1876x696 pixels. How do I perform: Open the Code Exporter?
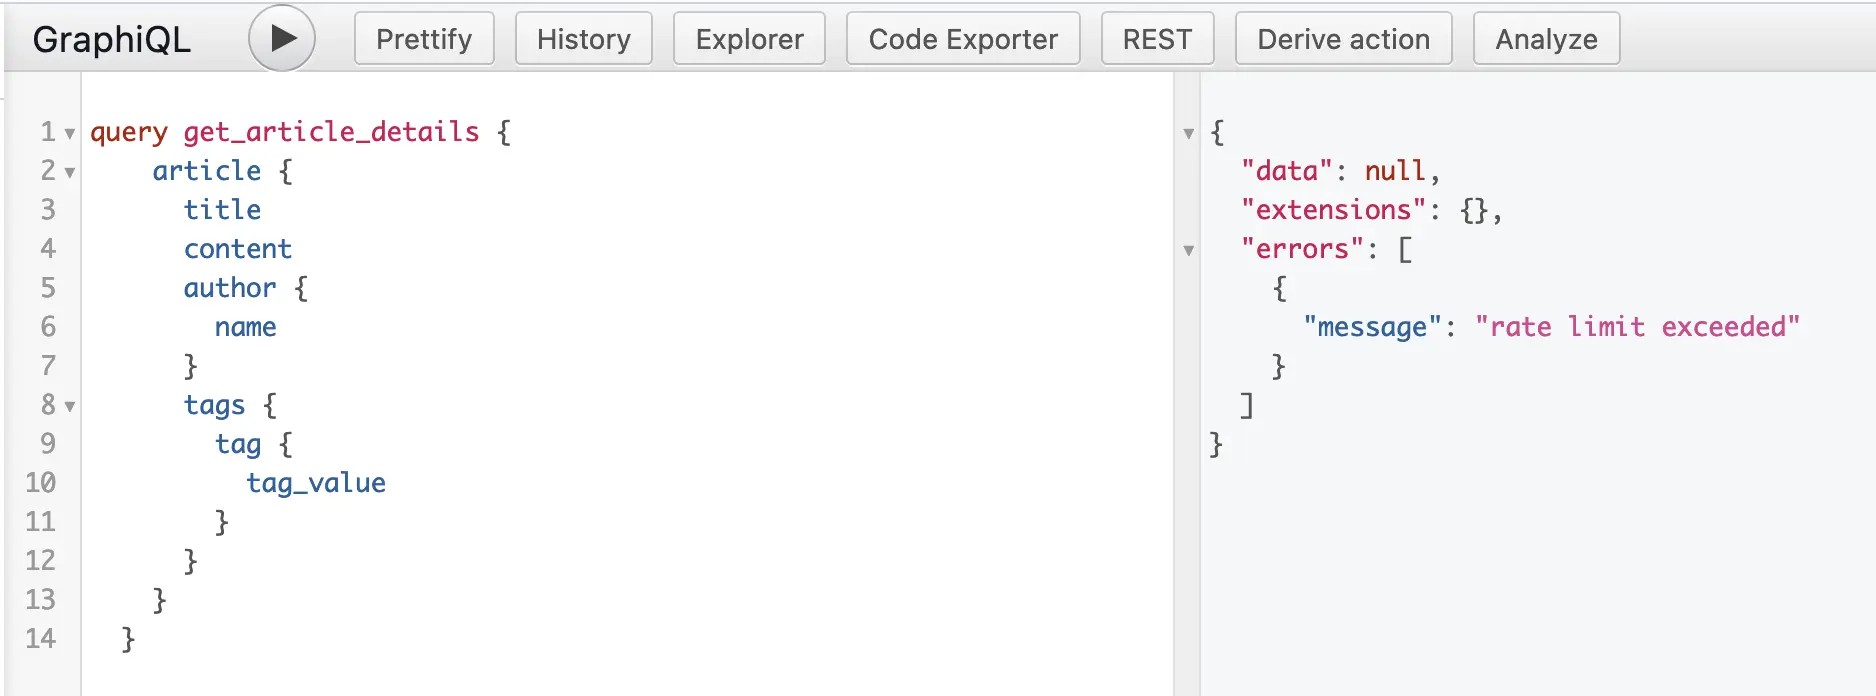coord(963,39)
